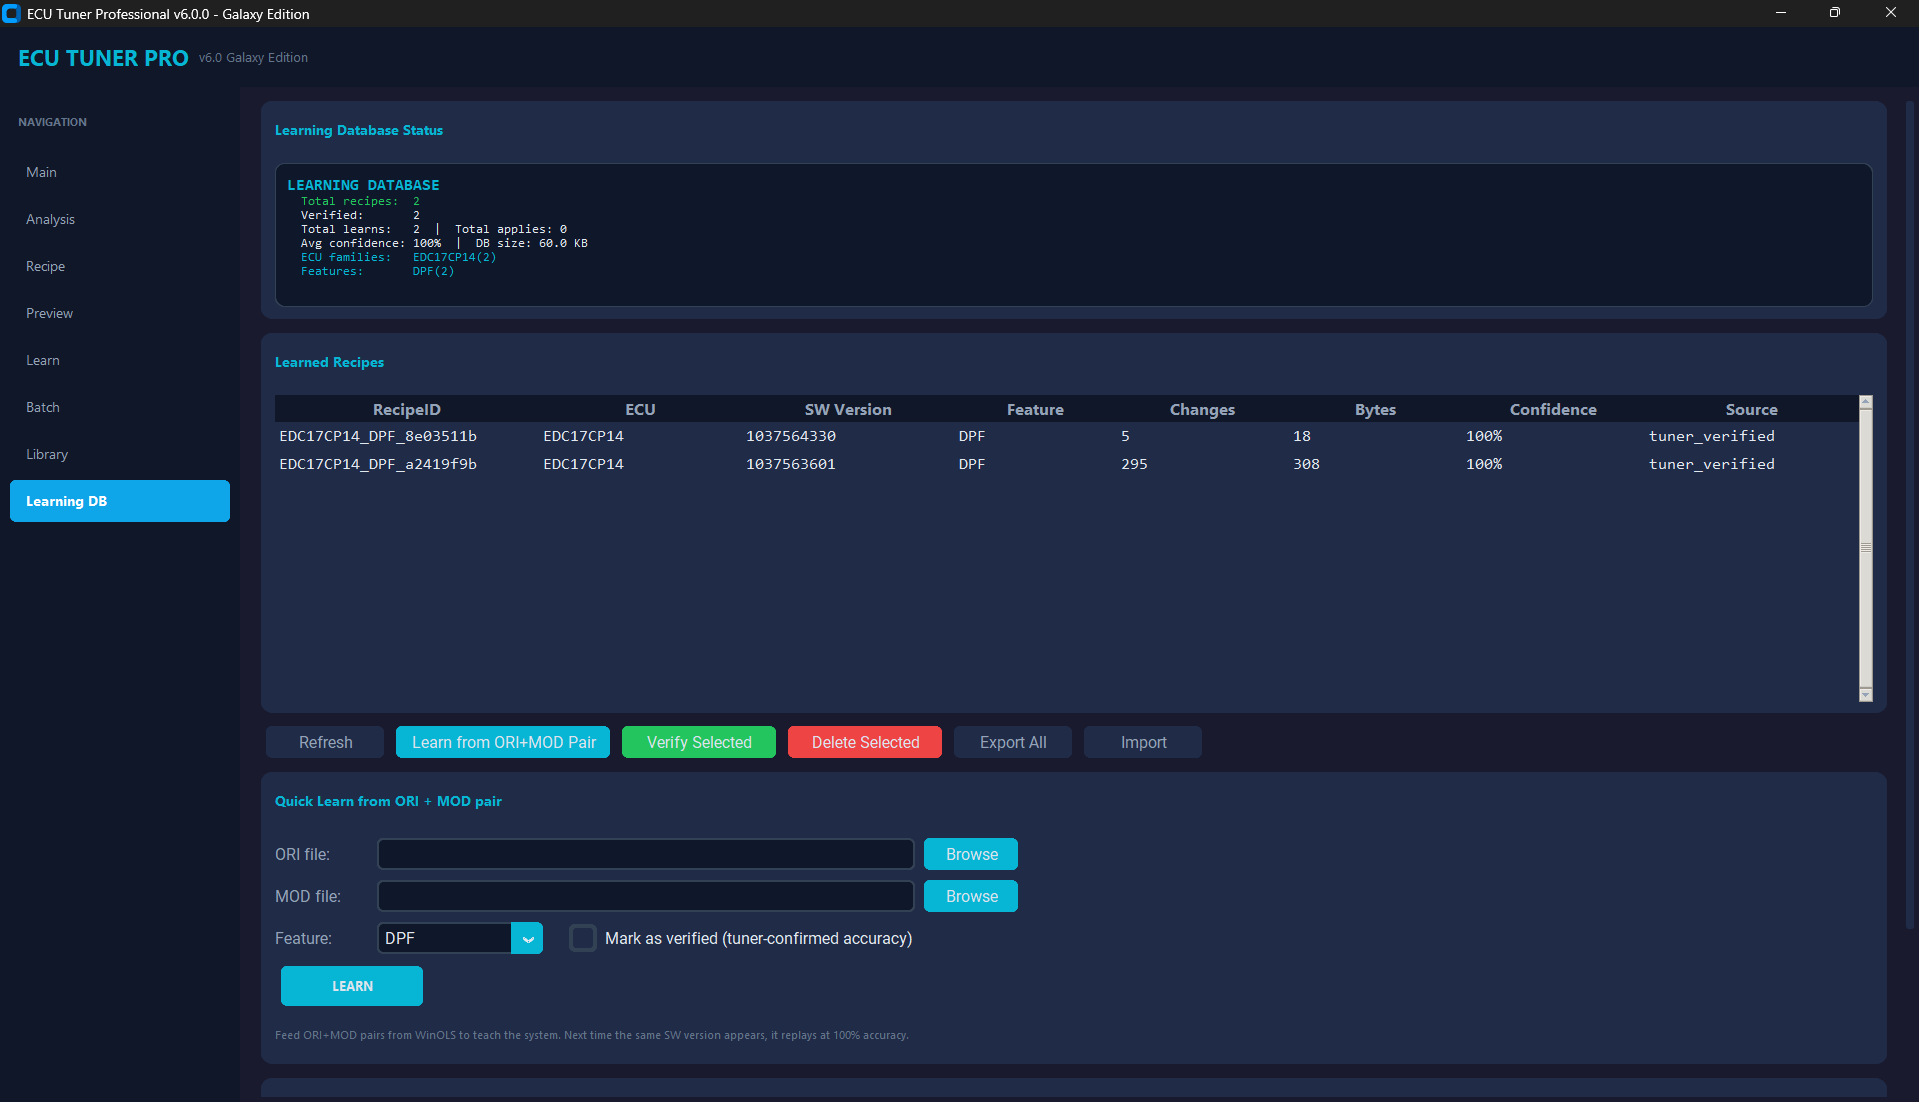Switch to the Preview section
The image size is (1919, 1102).
[x=48, y=312]
